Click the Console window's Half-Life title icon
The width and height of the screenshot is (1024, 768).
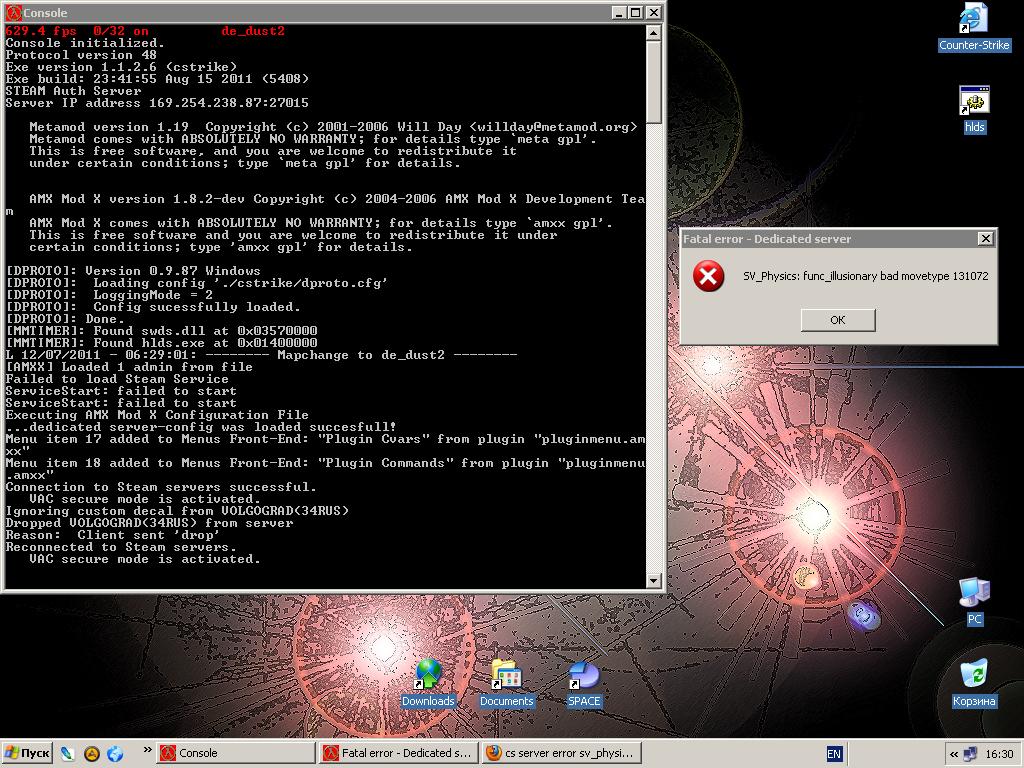point(13,12)
